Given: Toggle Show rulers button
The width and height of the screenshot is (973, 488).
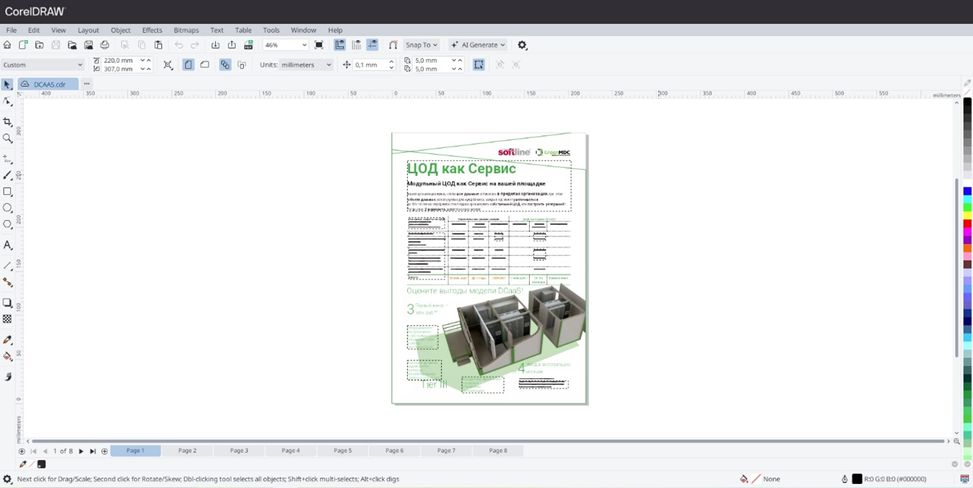Looking at the screenshot, I should tap(340, 45).
